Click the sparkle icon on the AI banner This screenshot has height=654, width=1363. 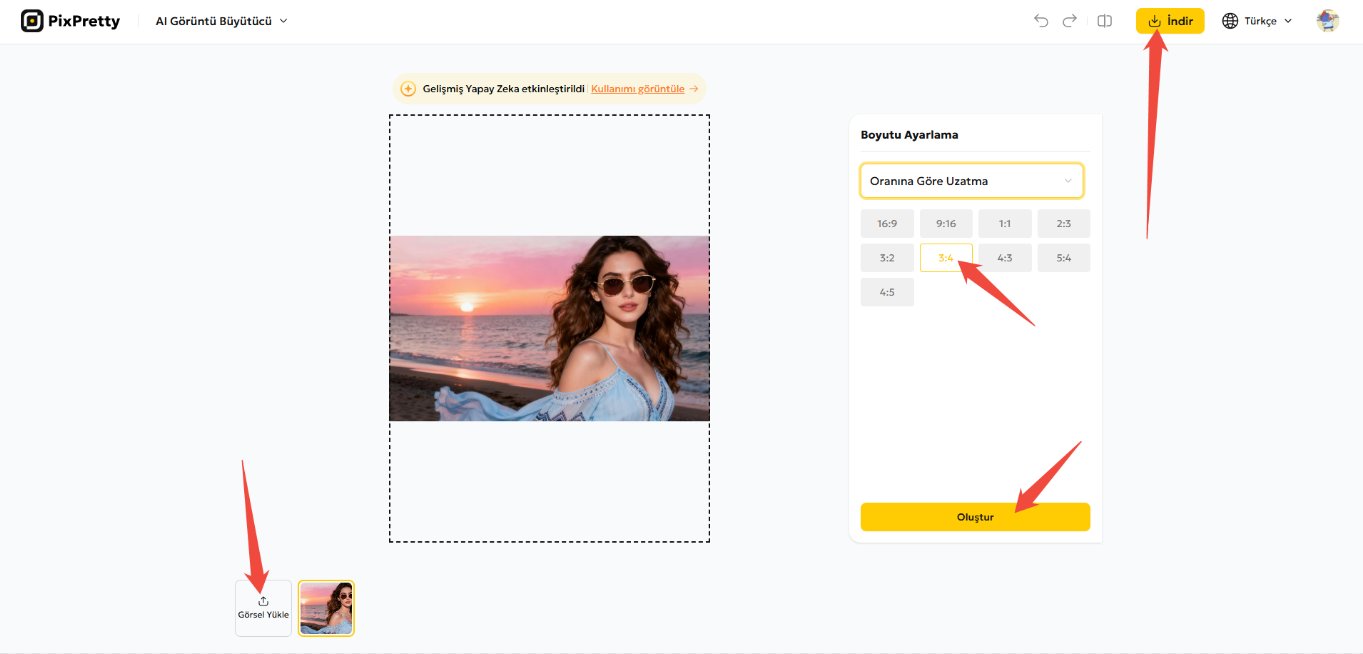[408, 88]
